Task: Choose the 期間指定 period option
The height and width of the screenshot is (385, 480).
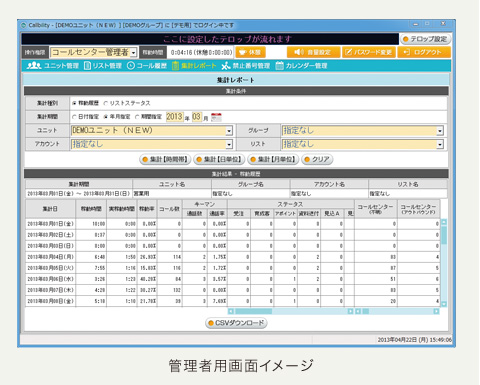Action: 137,117
